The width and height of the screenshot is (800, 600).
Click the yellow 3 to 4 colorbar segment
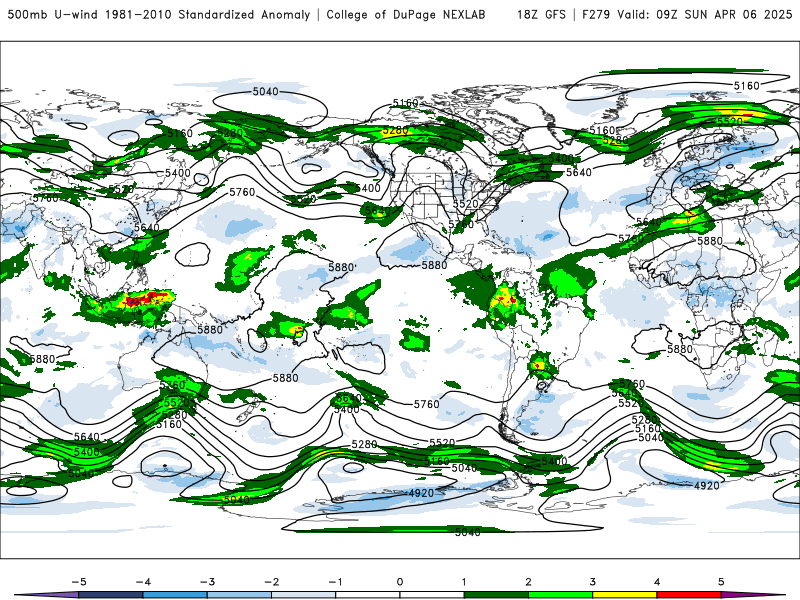pyautogui.click(x=624, y=595)
